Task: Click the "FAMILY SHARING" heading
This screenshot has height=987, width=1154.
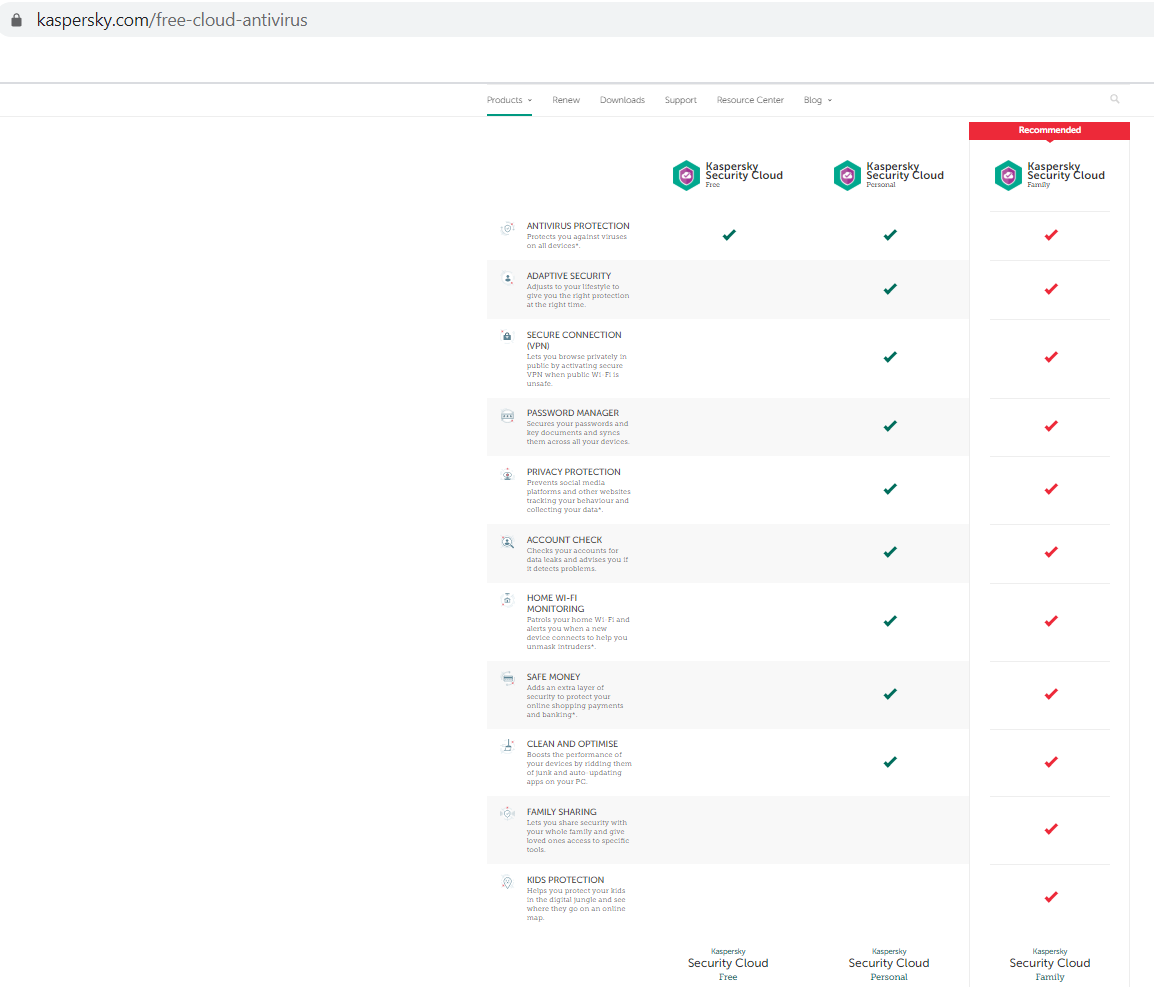Action: (x=562, y=812)
